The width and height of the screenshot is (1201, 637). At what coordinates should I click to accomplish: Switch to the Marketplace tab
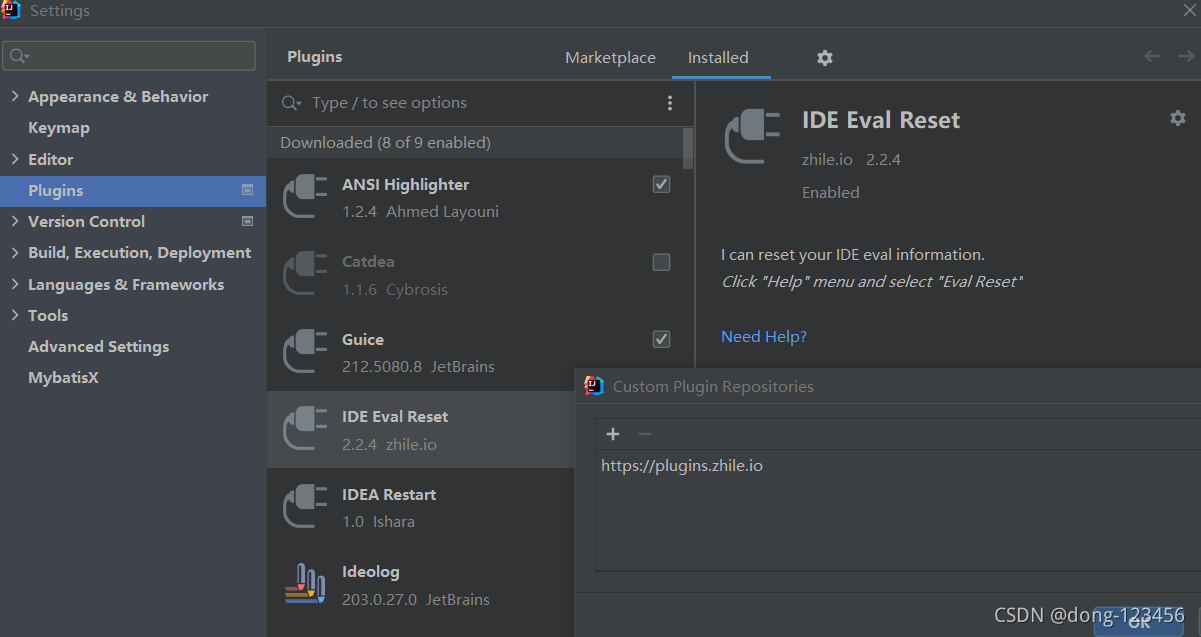pos(610,58)
